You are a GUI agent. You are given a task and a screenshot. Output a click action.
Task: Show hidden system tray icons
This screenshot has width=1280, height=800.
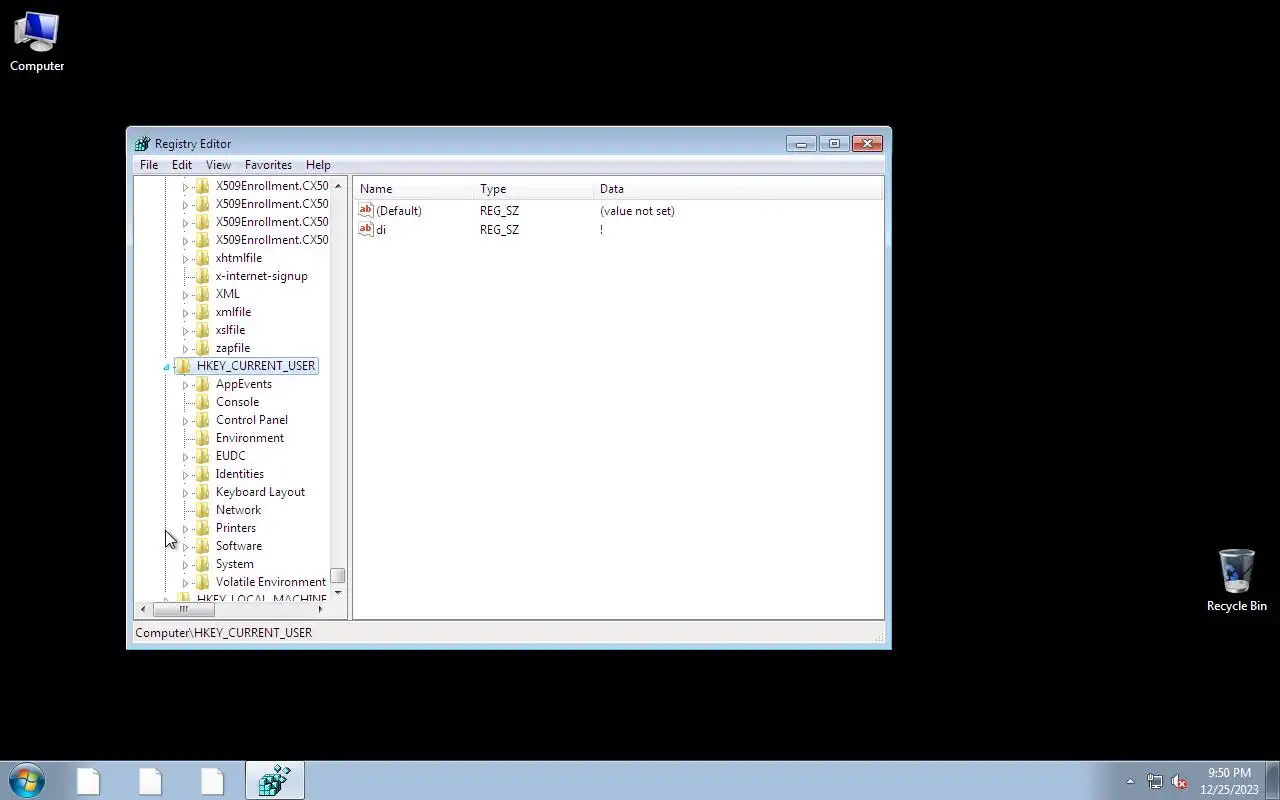coord(1130,781)
